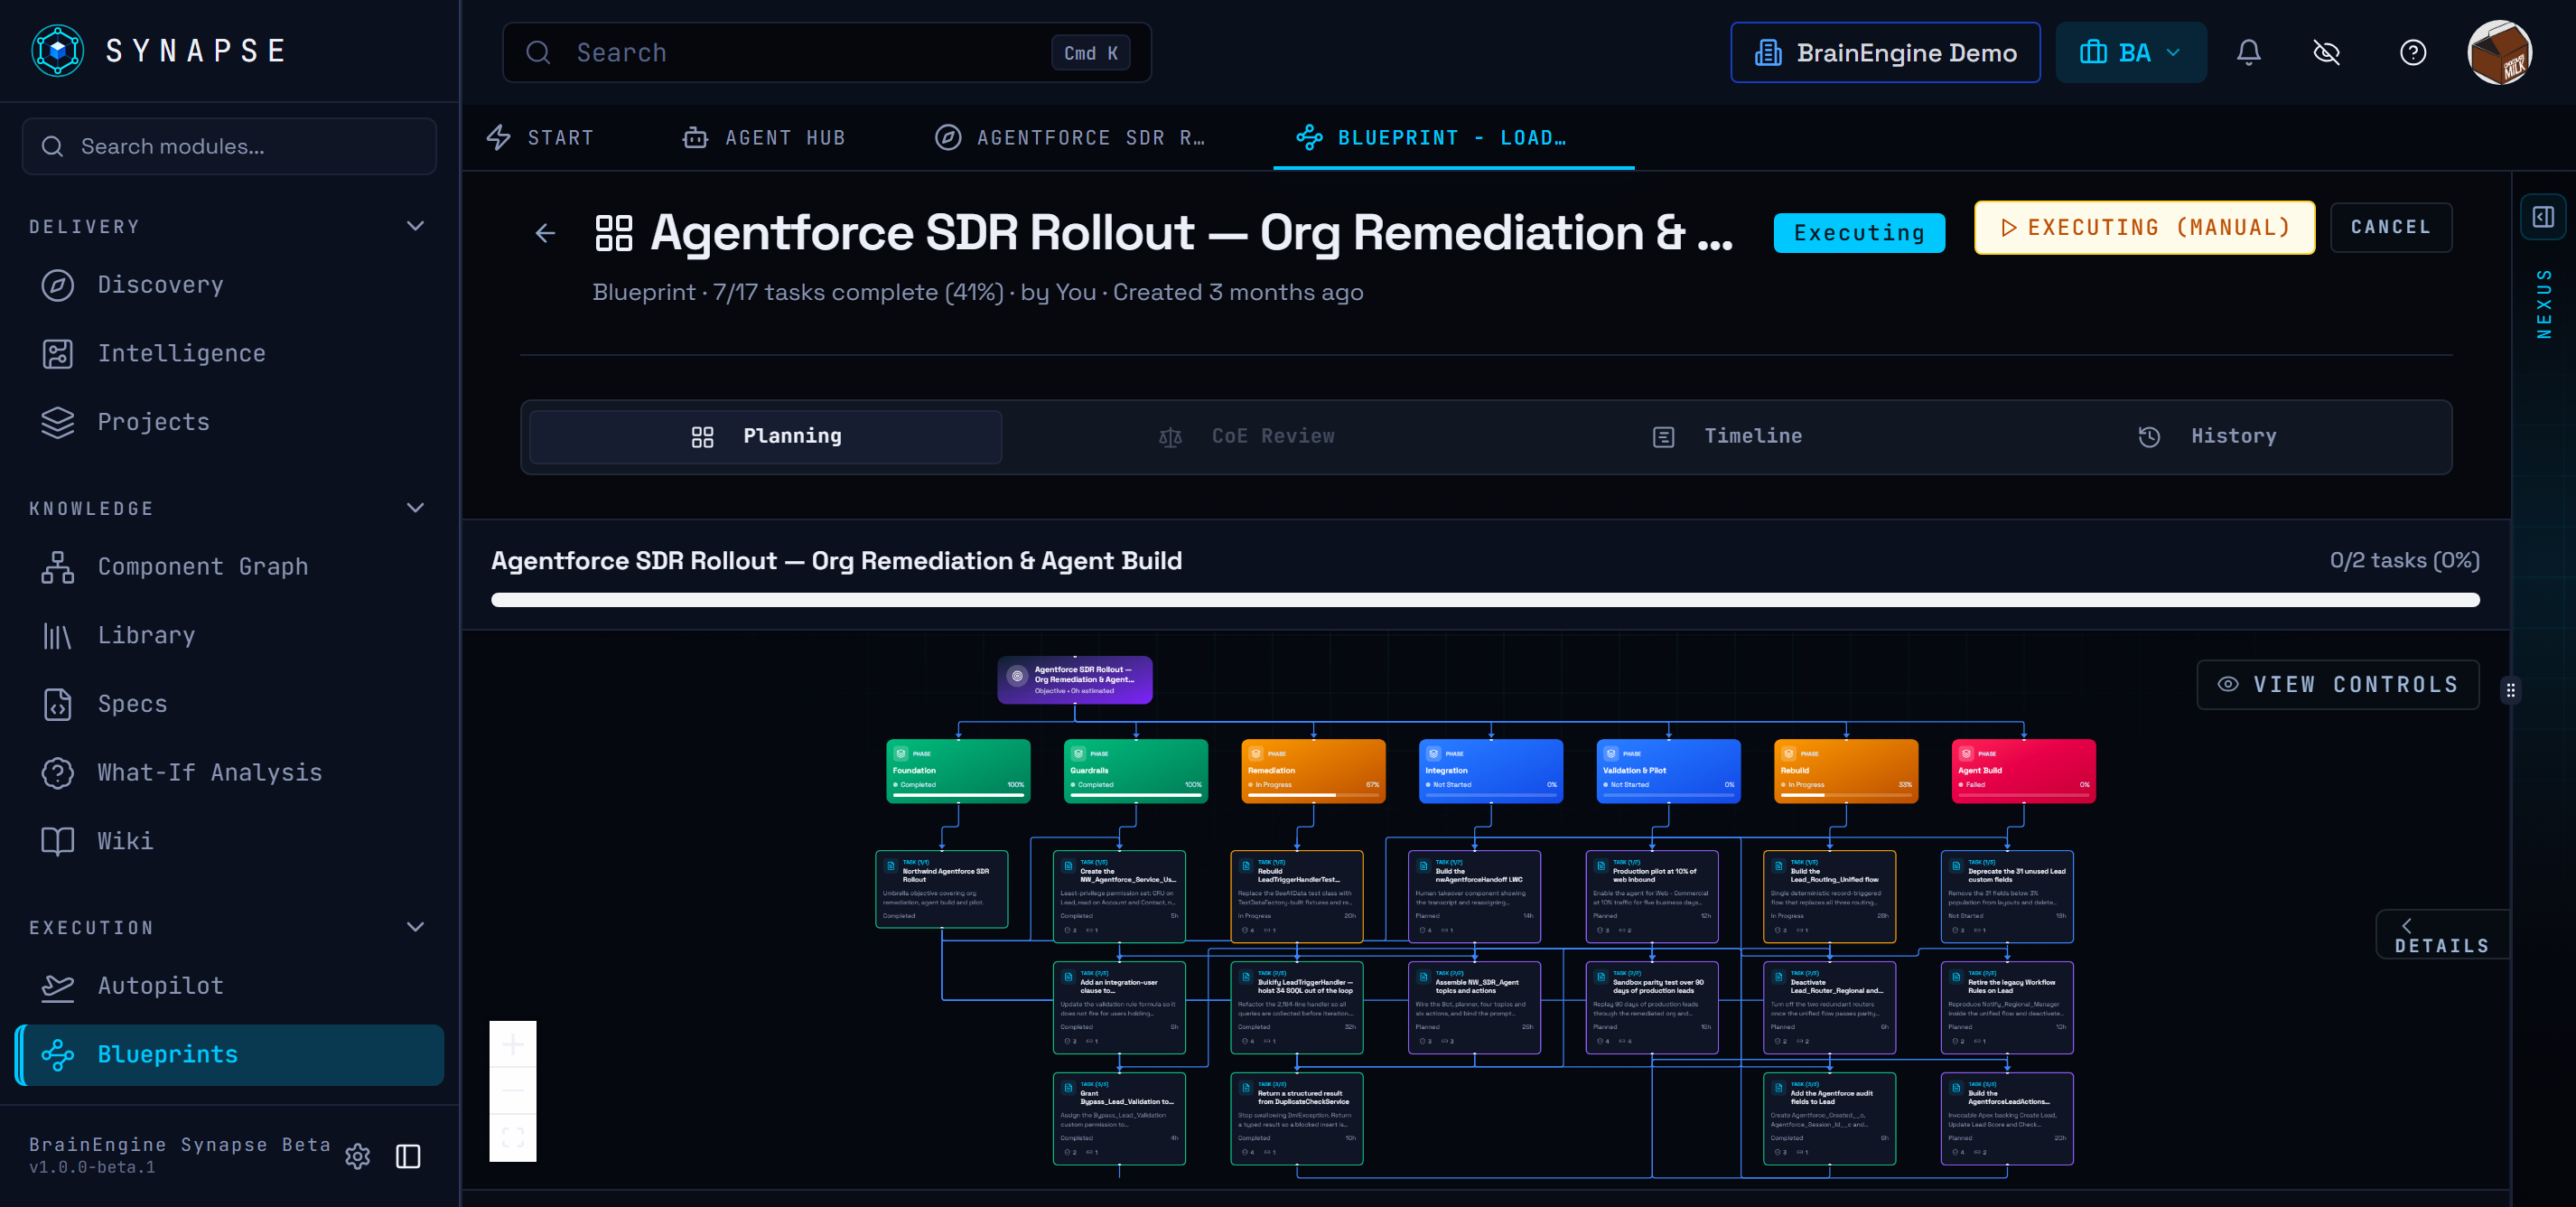2576x1207 pixels.
Task: Focus the Search modules field
Action: 229,147
